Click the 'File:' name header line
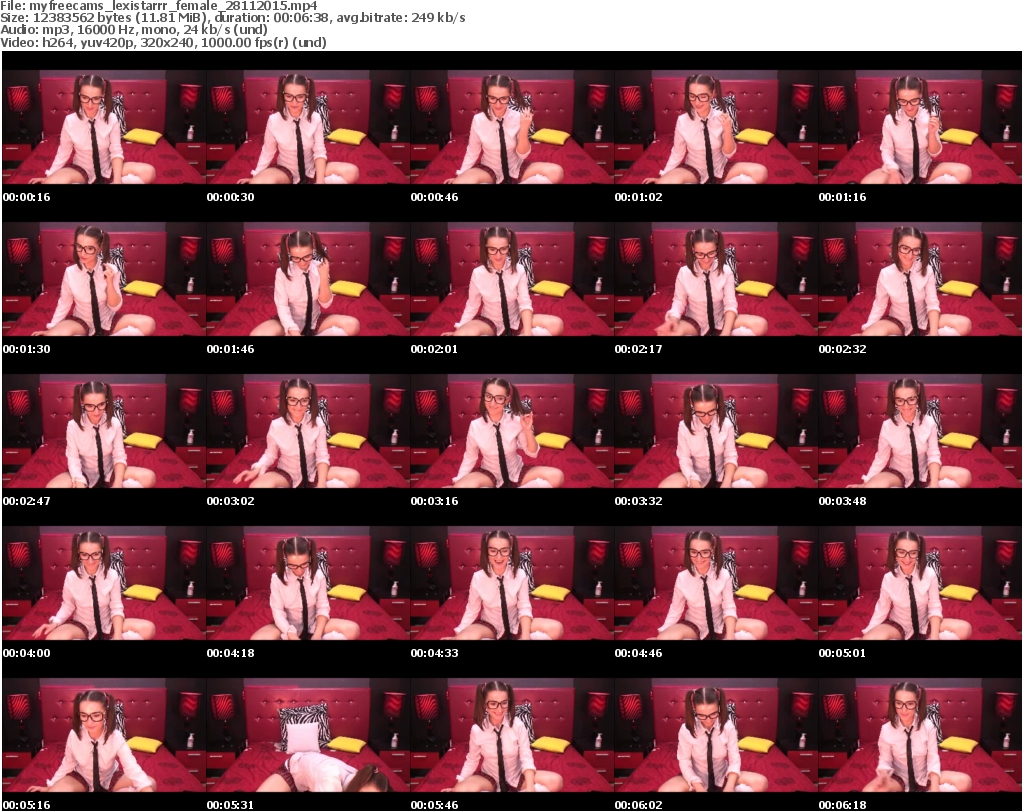Screen dimensions: 1024x811 point(159,5)
